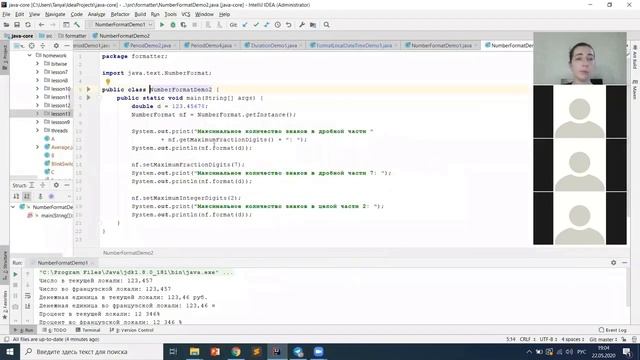This screenshot has height=360, width=640.
Task: Open Project Structure folder icon in the toolbar
Action: (313, 24)
